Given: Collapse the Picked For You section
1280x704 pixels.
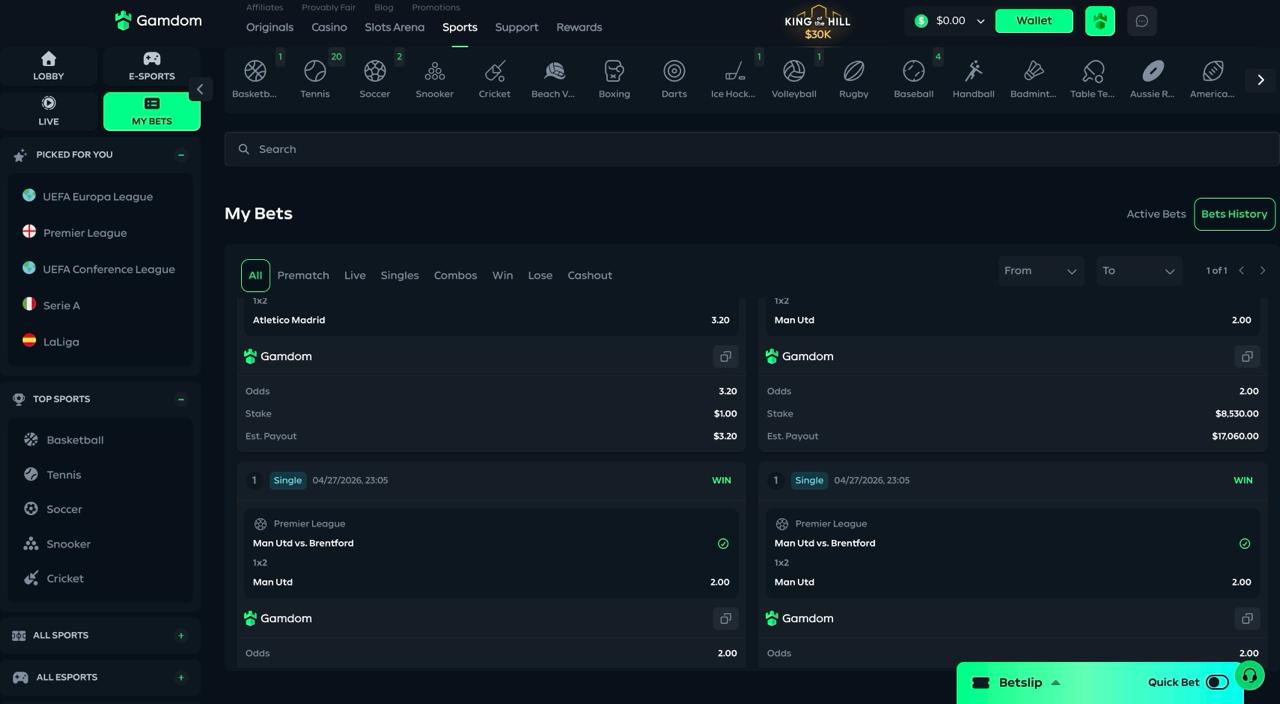Looking at the screenshot, I should tap(181, 155).
